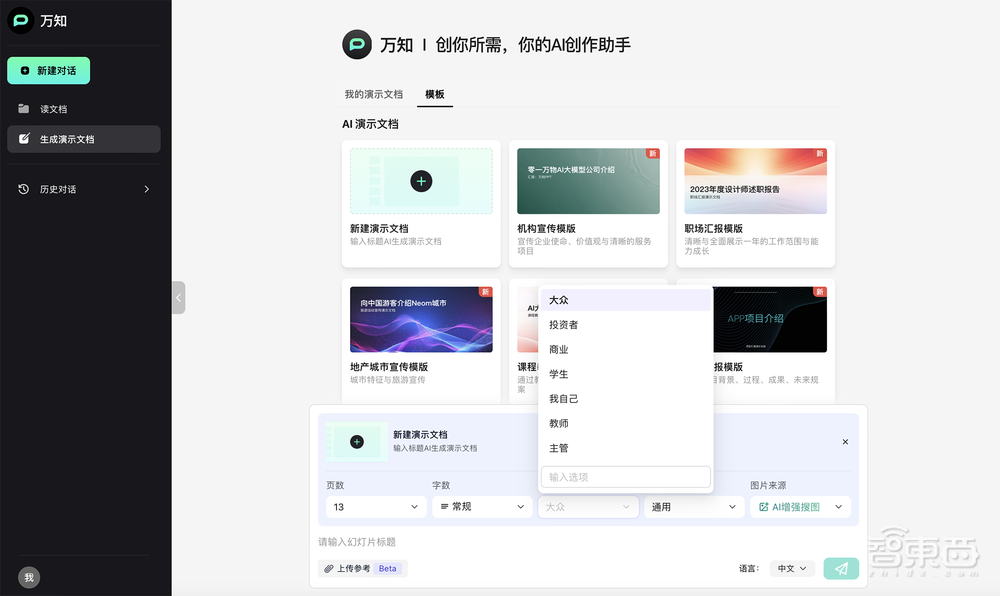This screenshot has width=1000, height=596.
Task: Click the 输入选项 input field
Action: pyautogui.click(x=625, y=477)
